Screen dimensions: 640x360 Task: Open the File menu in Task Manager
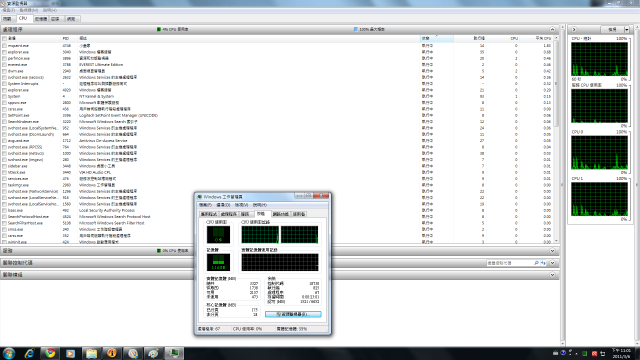tap(205, 205)
